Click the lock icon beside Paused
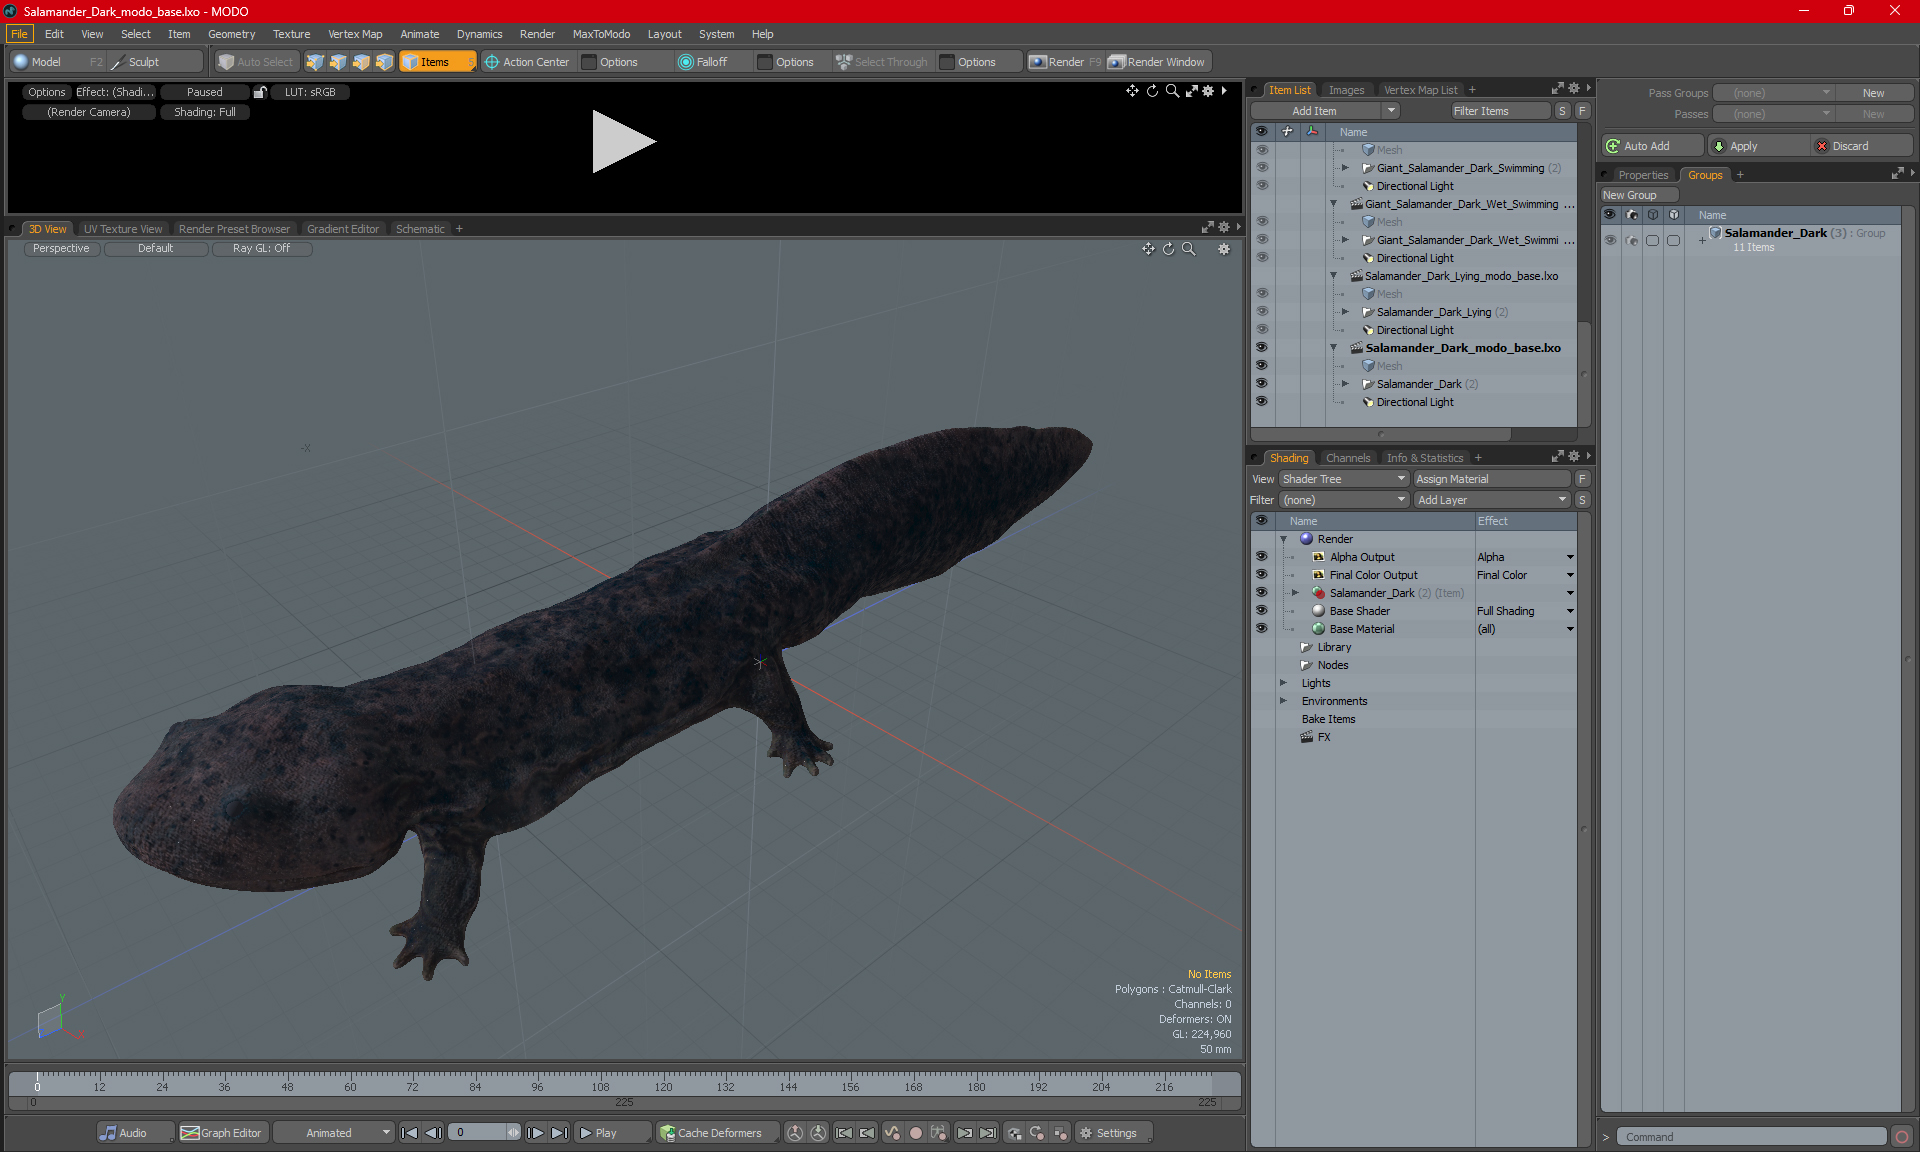This screenshot has height=1152, width=1920. pyautogui.click(x=260, y=92)
